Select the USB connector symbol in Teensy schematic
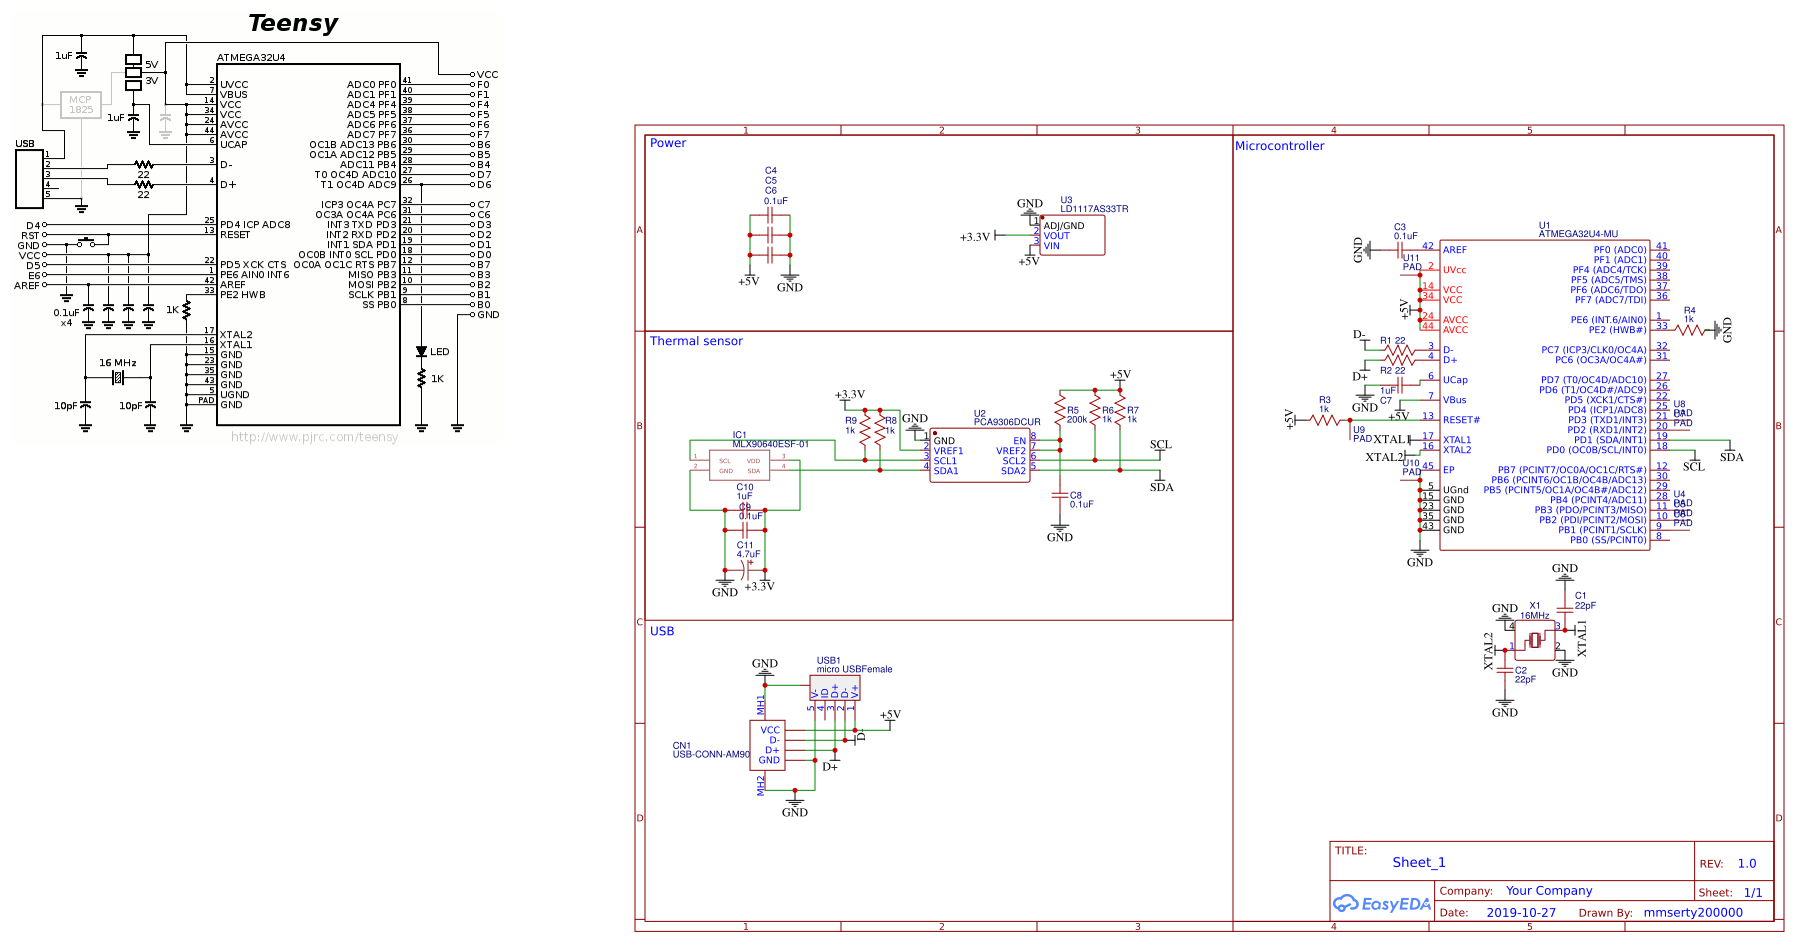1794x942 pixels. [29, 178]
